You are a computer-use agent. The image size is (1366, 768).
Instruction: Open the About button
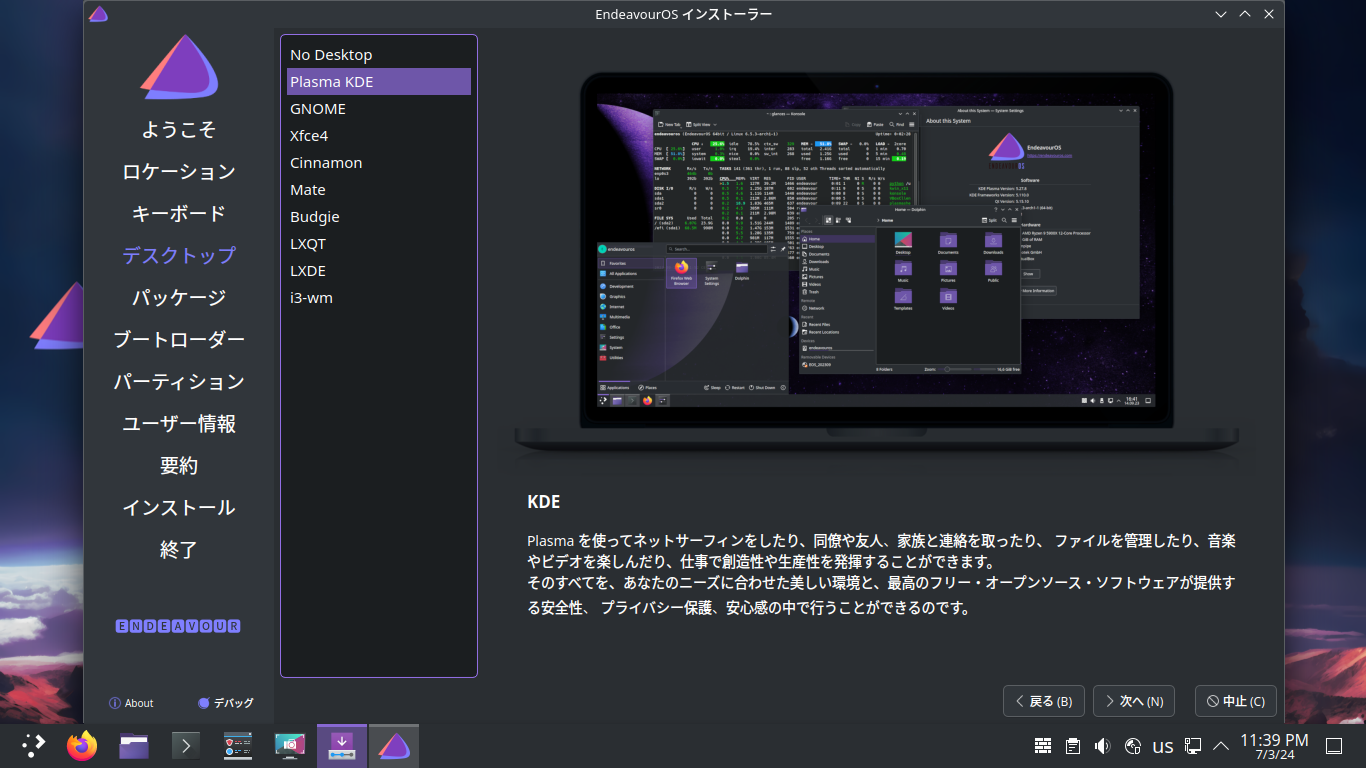pos(131,703)
